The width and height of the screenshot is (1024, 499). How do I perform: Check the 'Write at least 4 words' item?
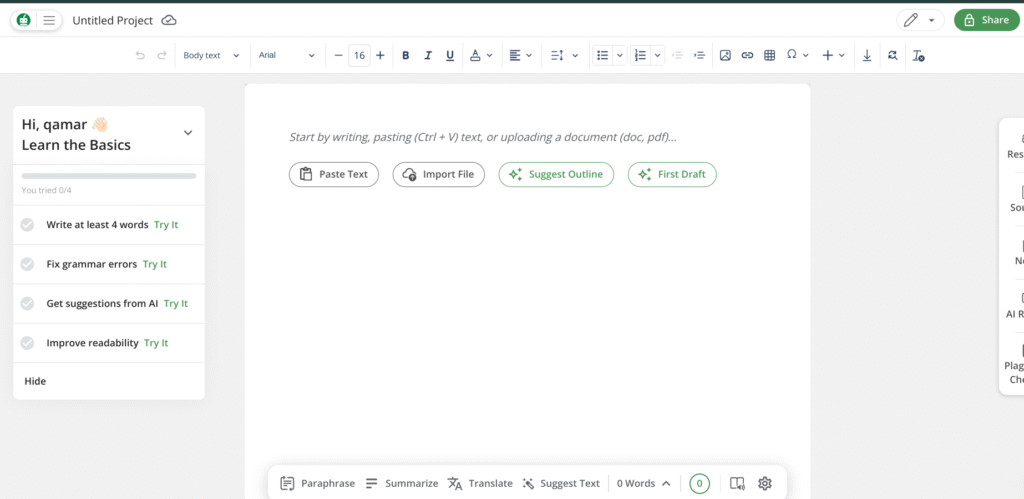[x=28, y=225]
